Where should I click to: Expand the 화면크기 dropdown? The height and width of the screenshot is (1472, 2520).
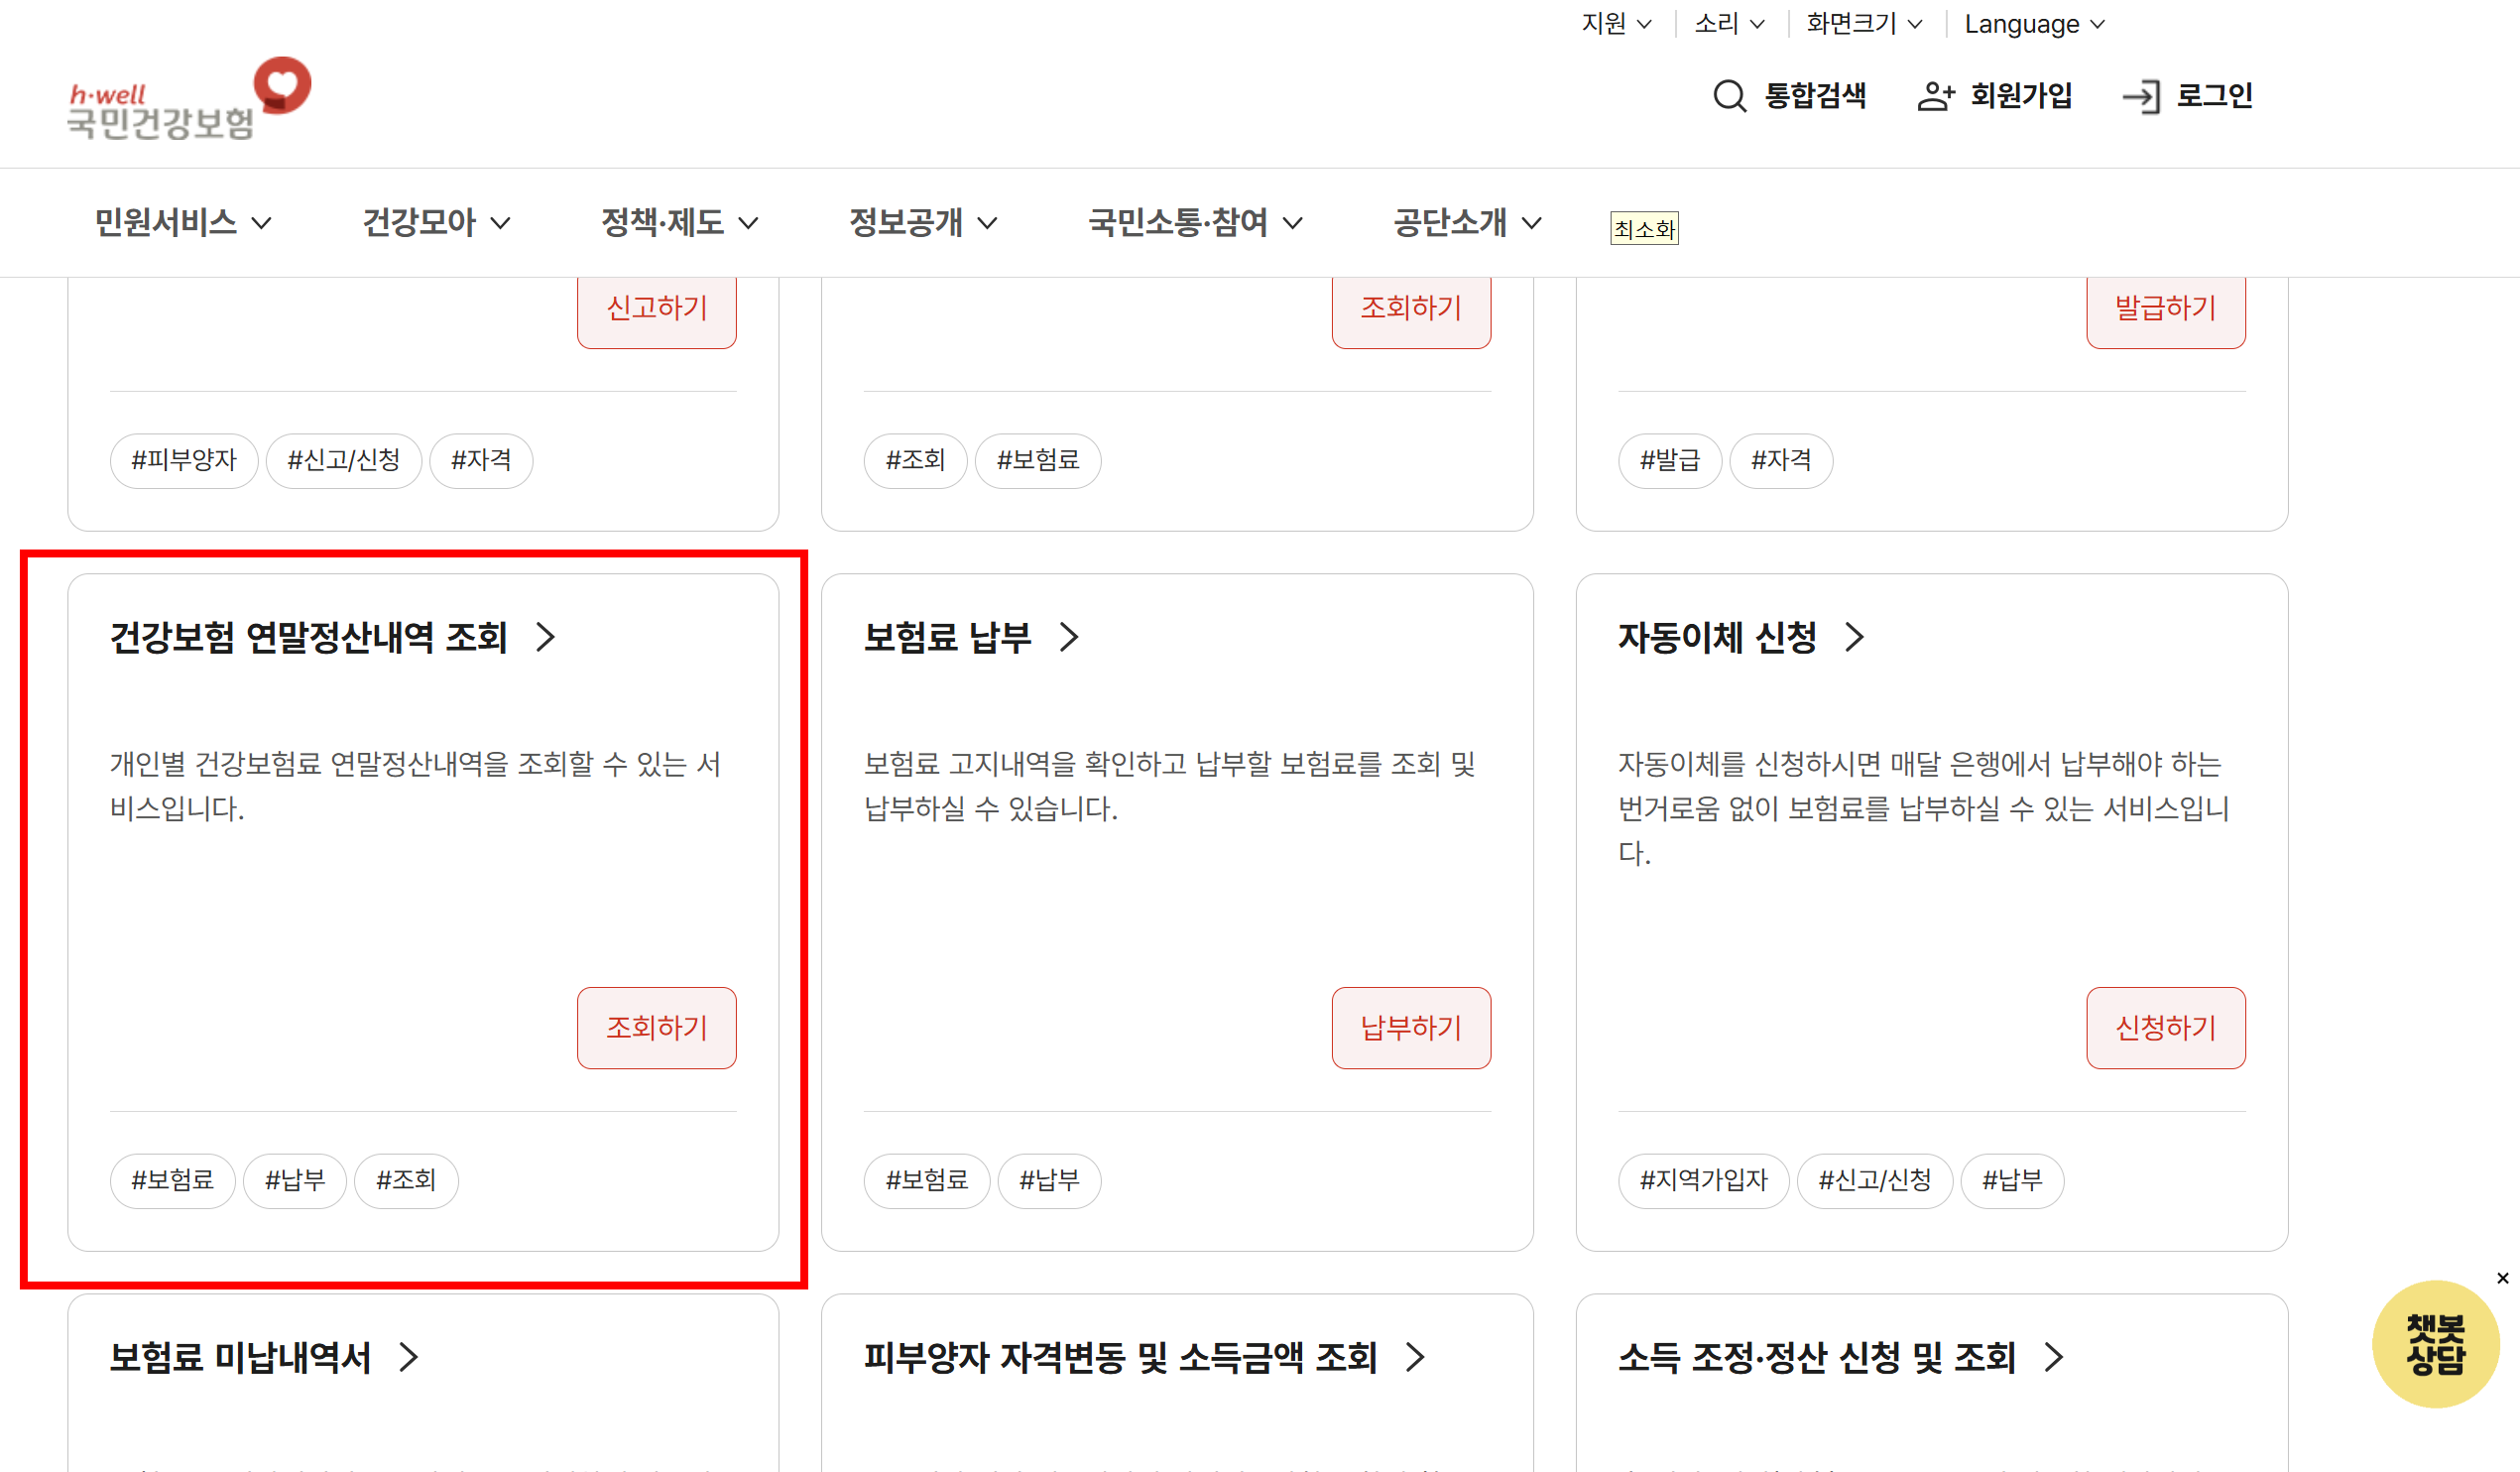[x=1863, y=24]
